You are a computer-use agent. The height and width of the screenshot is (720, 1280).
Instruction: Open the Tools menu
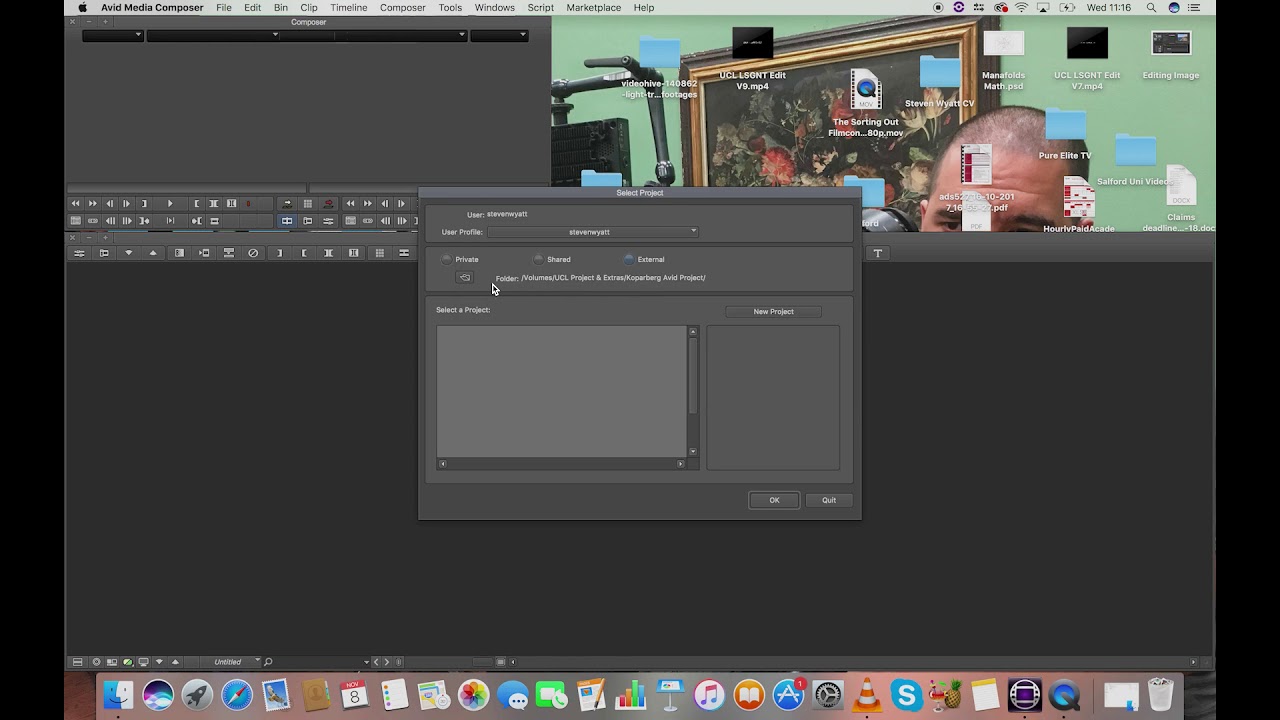[x=450, y=8]
